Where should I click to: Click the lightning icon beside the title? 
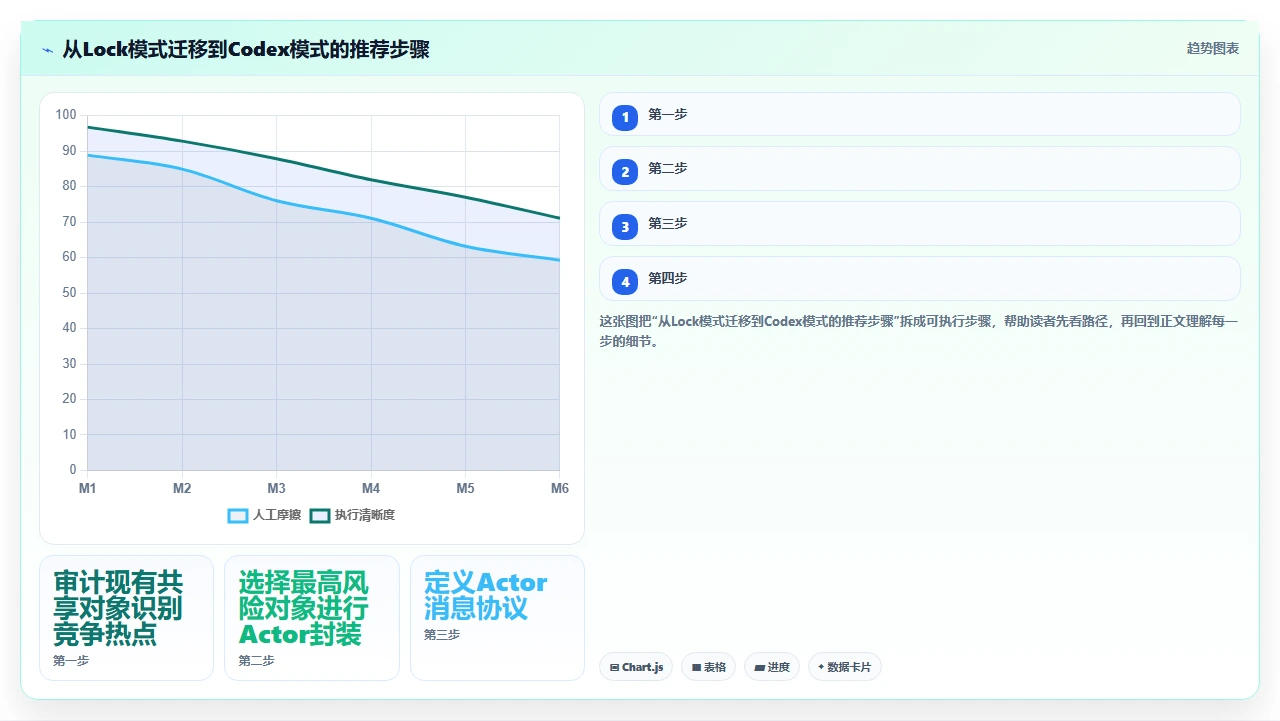(x=47, y=50)
